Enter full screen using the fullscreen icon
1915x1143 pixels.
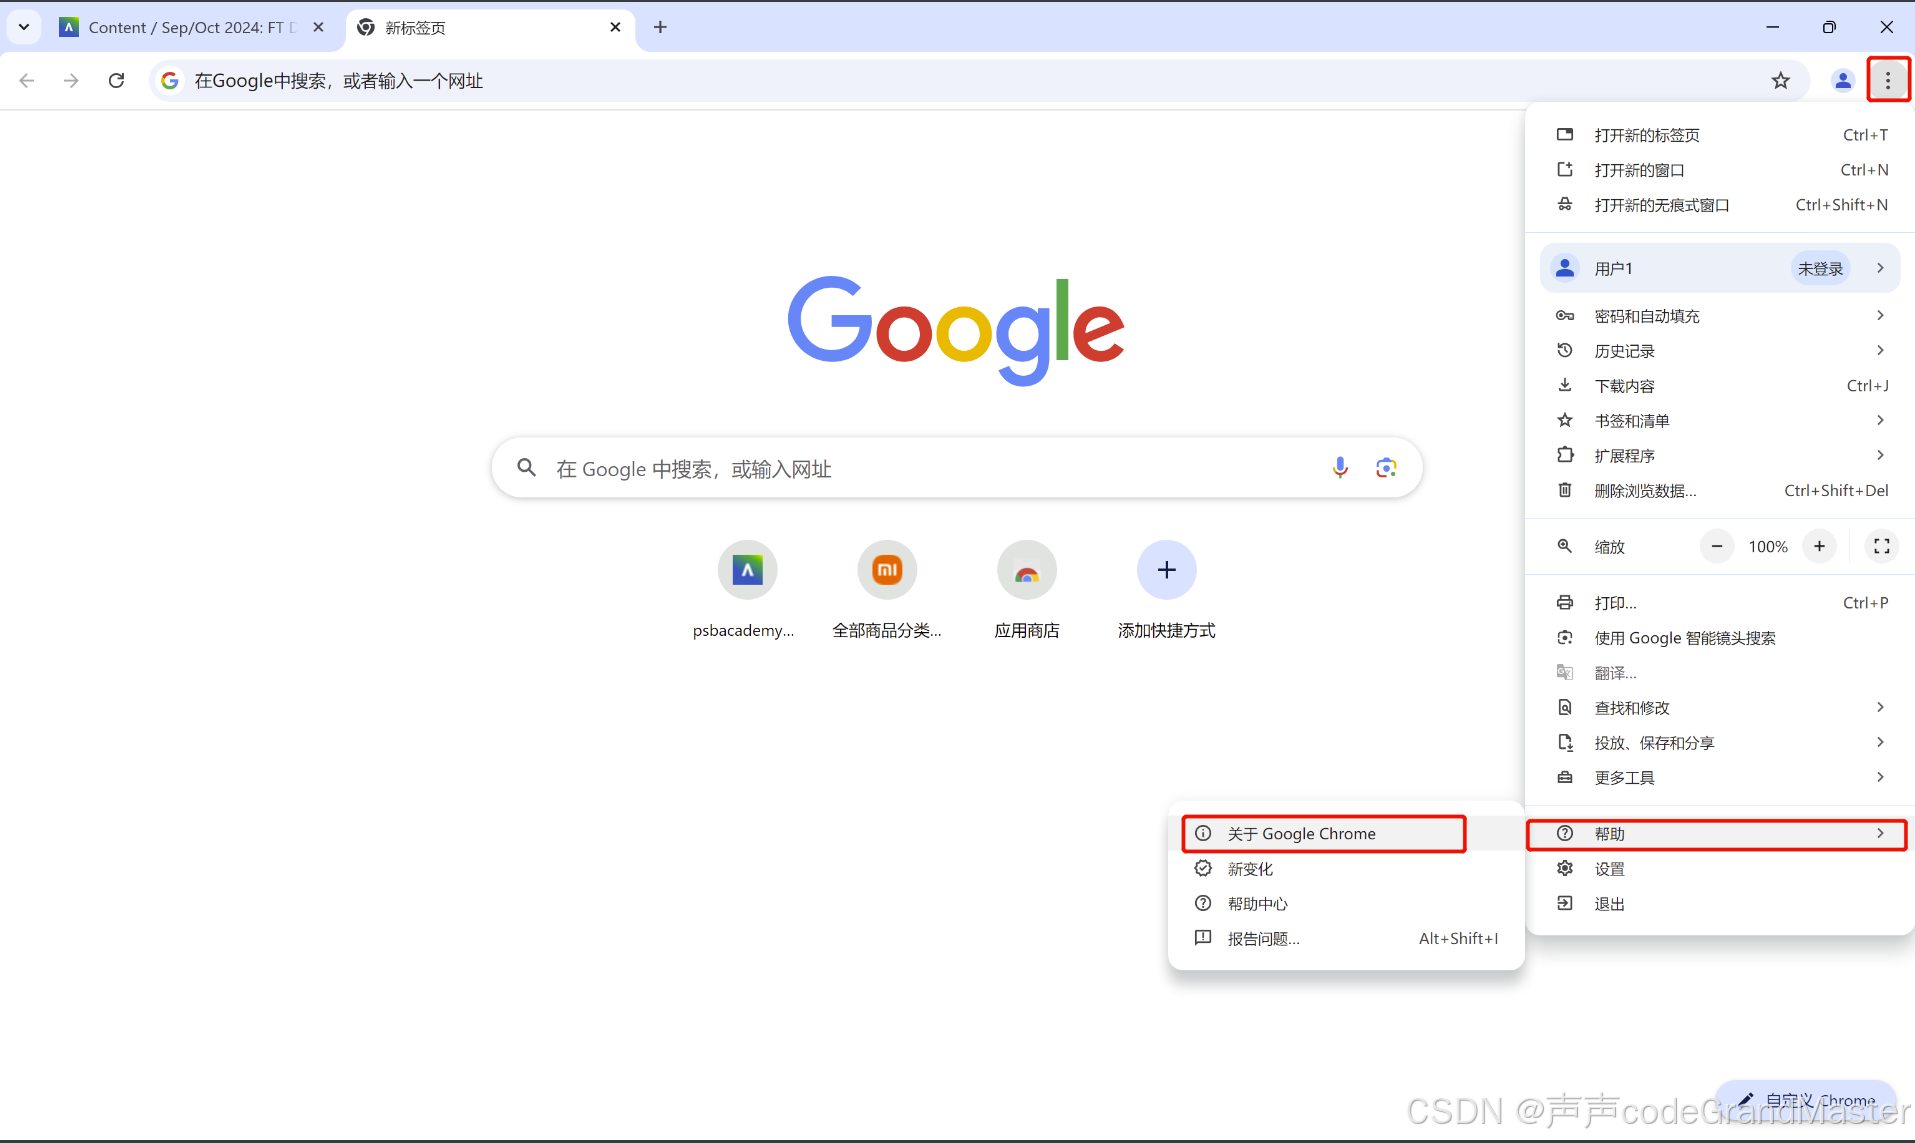tap(1881, 546)
